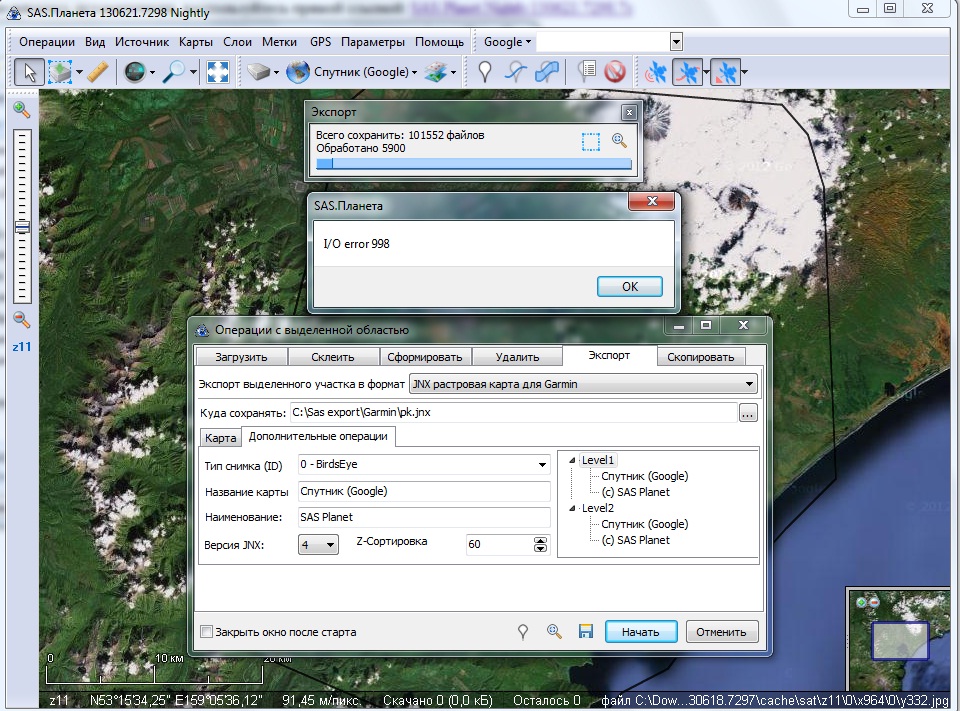
Task: Click the save floppy disk icon near Начать
Action: point(586,632)
